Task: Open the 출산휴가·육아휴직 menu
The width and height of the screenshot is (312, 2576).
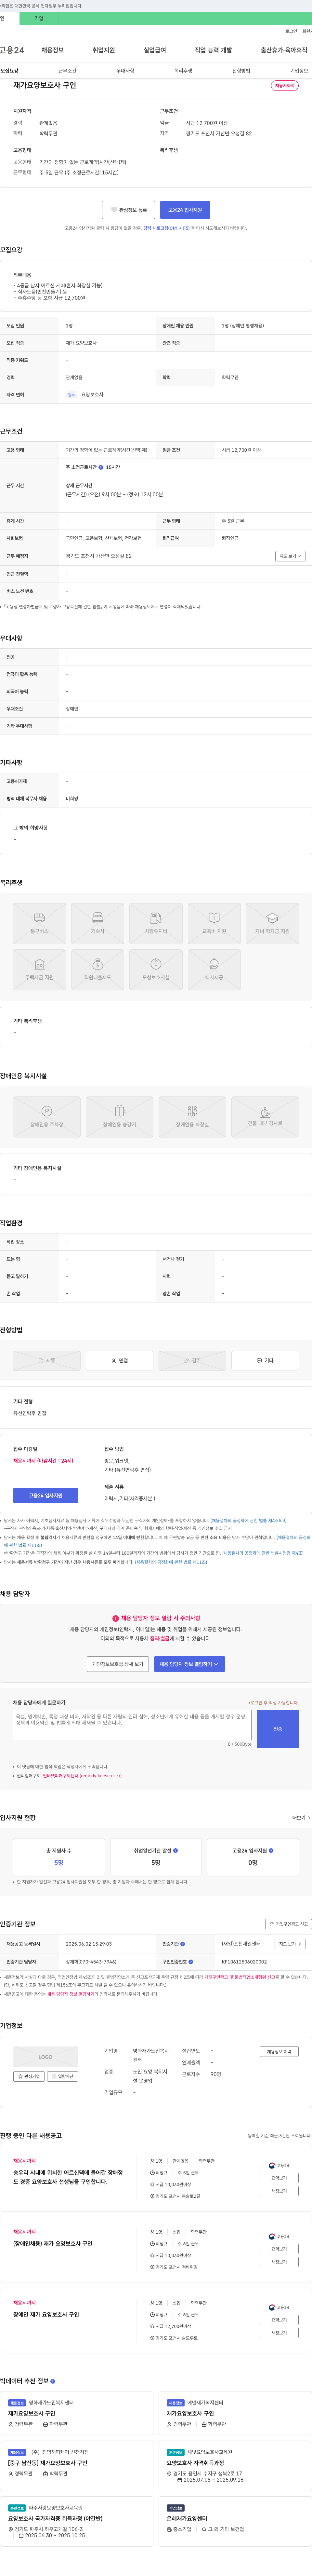Action: 284,50
